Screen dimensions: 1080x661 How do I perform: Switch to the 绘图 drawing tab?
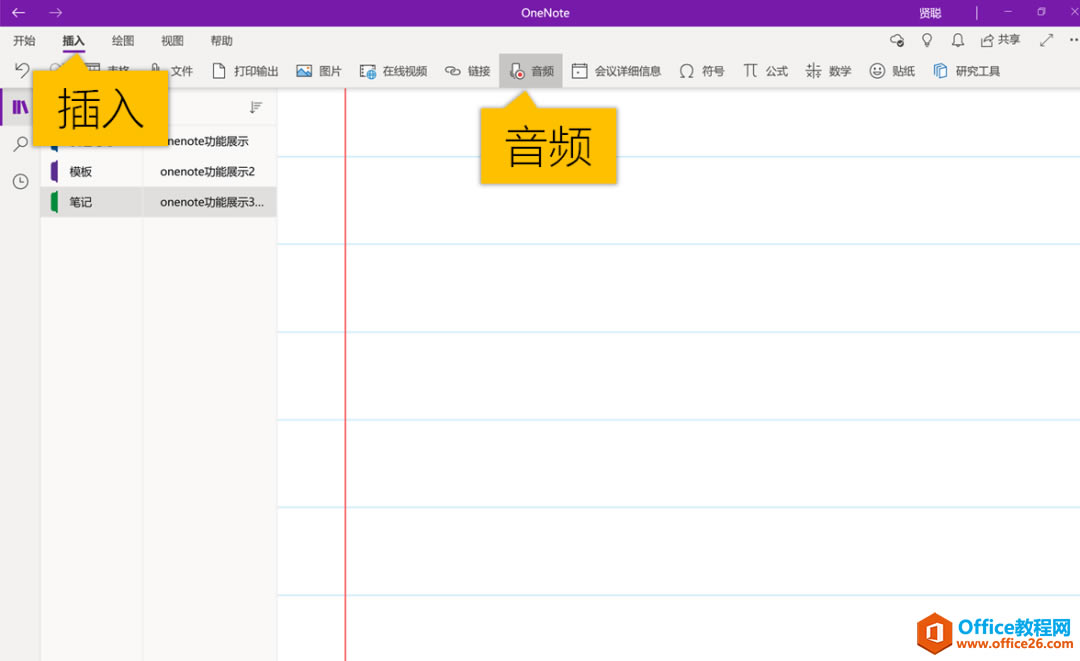(121, 40)
